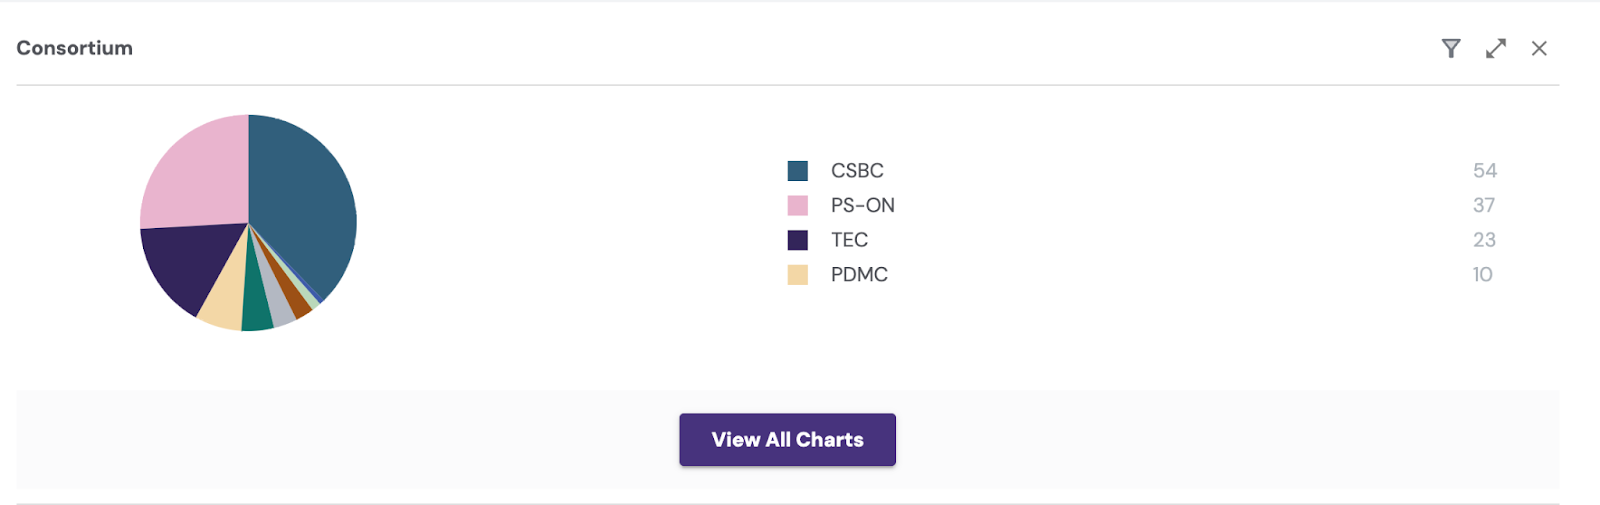Click the Consortium panel title
This screenshot has height=505, width=1600.
(75, 48)
